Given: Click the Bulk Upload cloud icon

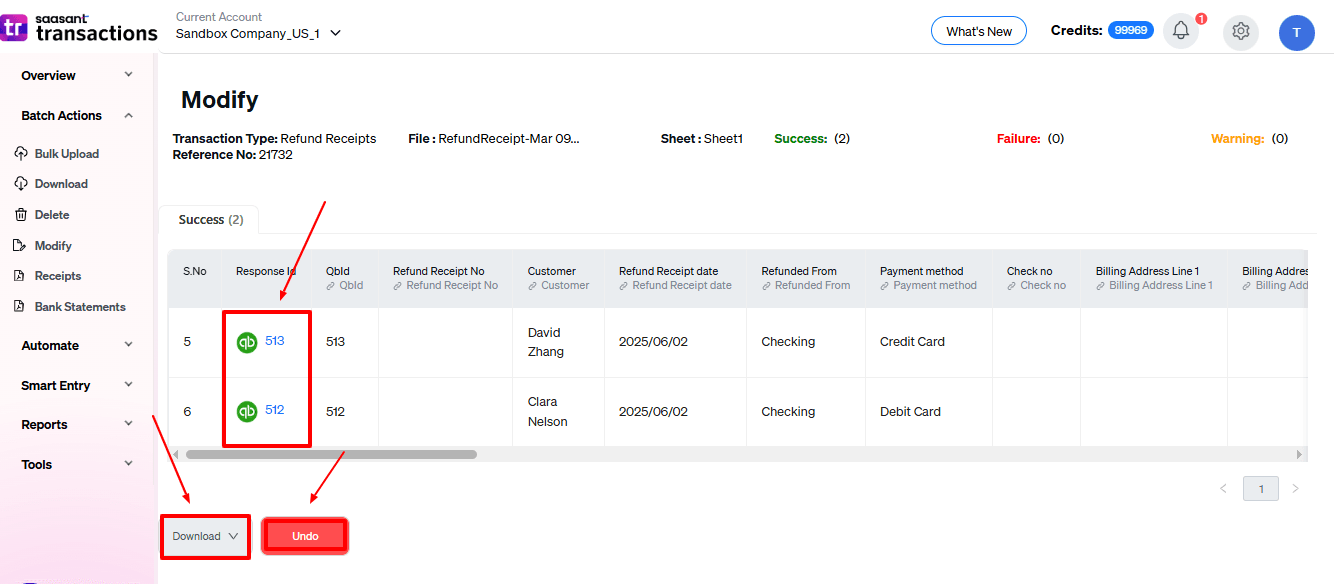Looking at the screenshot, I should [21, 154].
